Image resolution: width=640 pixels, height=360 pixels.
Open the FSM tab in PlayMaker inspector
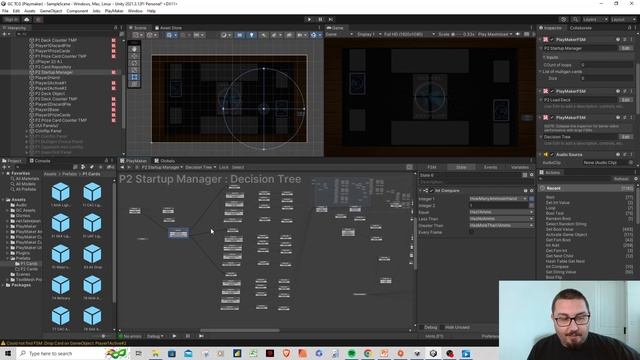[x=432, y=167]
